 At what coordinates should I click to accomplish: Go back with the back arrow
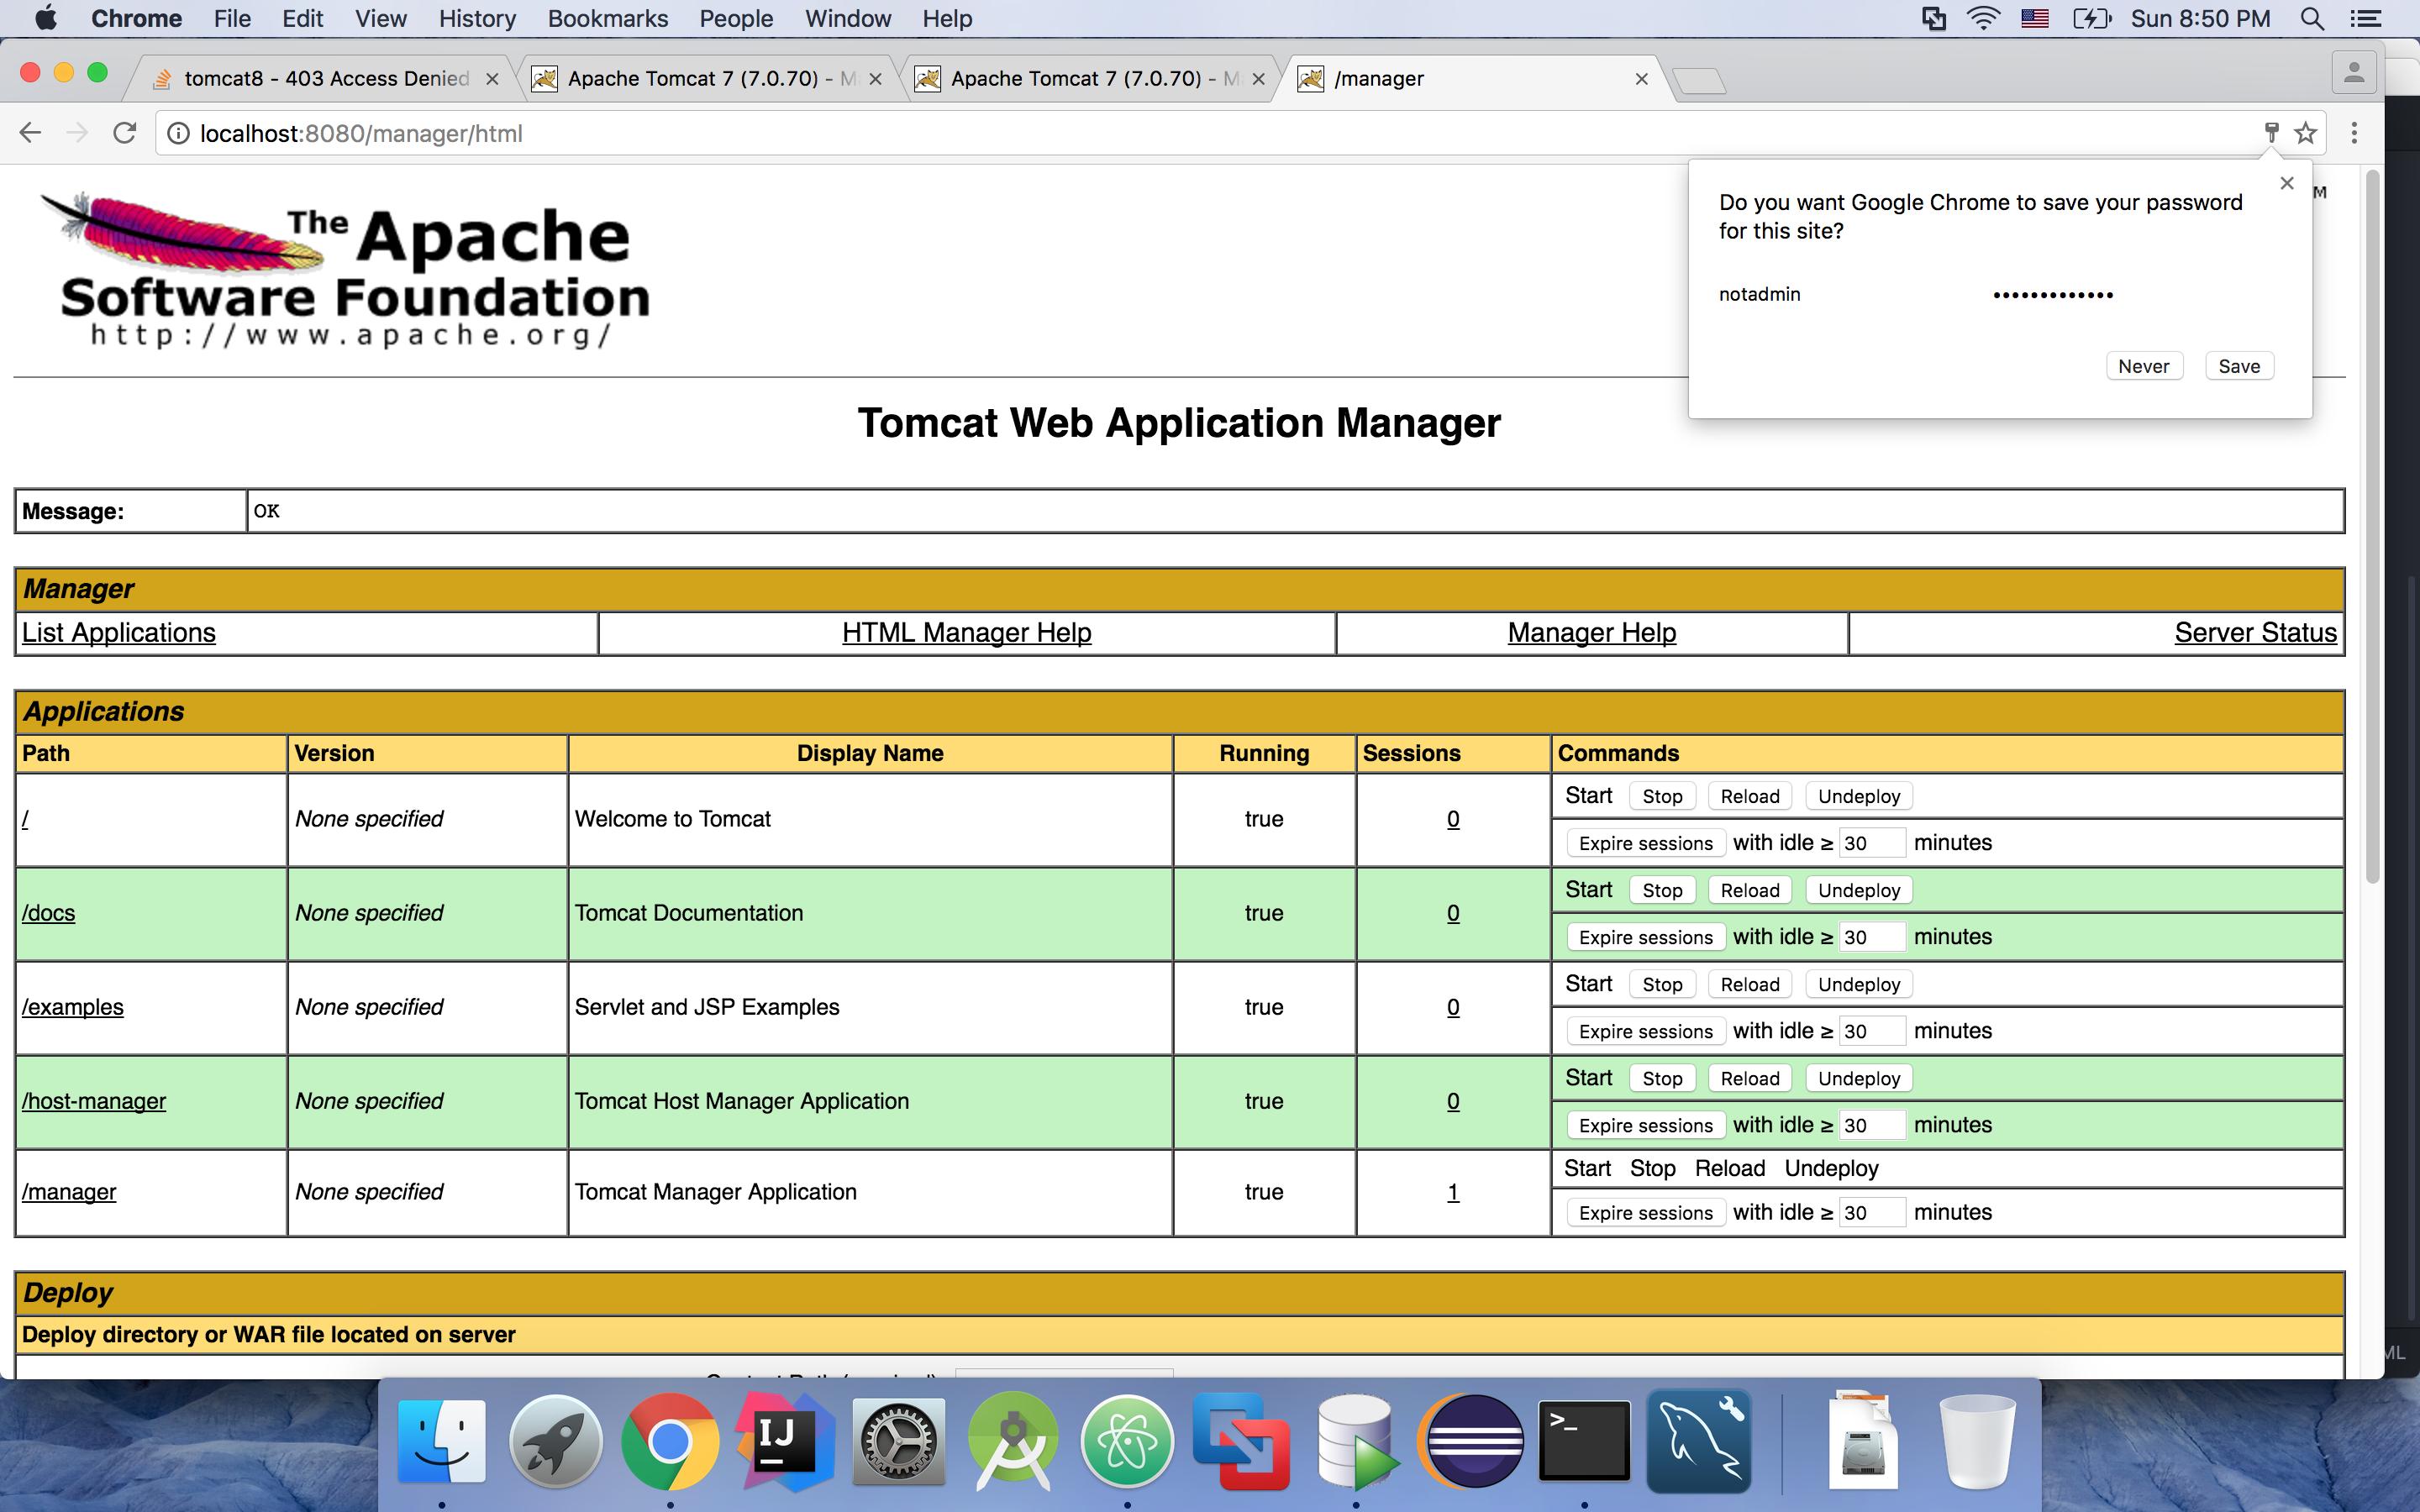30,133
